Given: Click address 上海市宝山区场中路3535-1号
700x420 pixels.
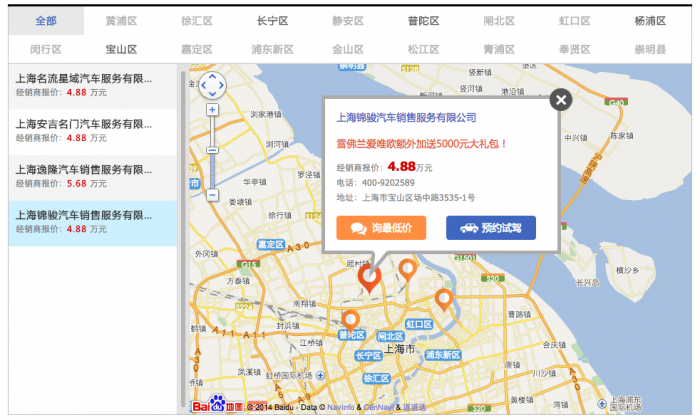Looking at the screenshot, I should pos(418,198).
